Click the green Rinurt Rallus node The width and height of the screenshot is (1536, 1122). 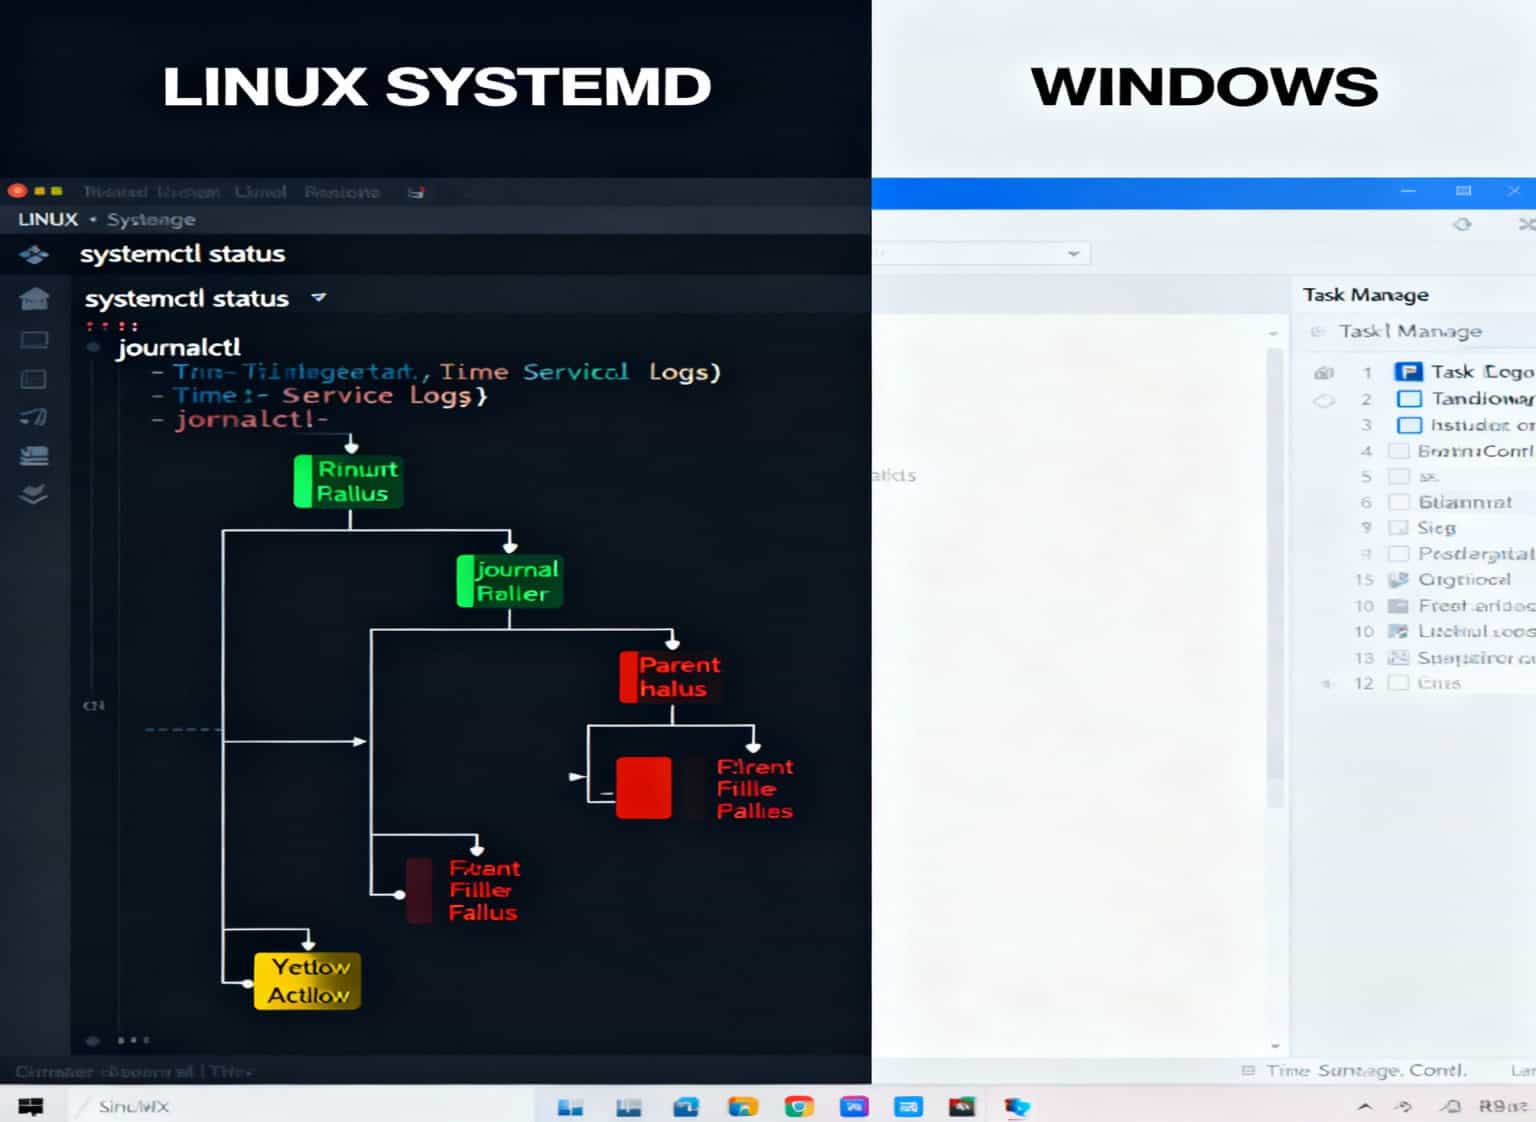coord(348,481)
